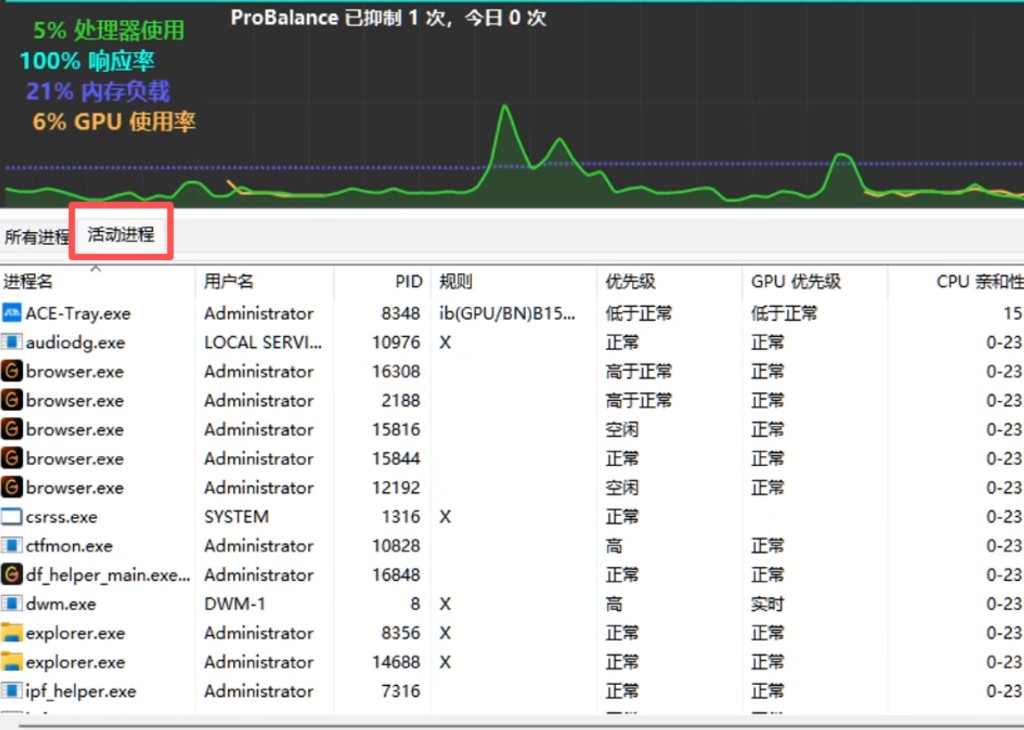Click Administrator user in ipf_helper.exe row
1024x730 pixels.
pos(259,691)
